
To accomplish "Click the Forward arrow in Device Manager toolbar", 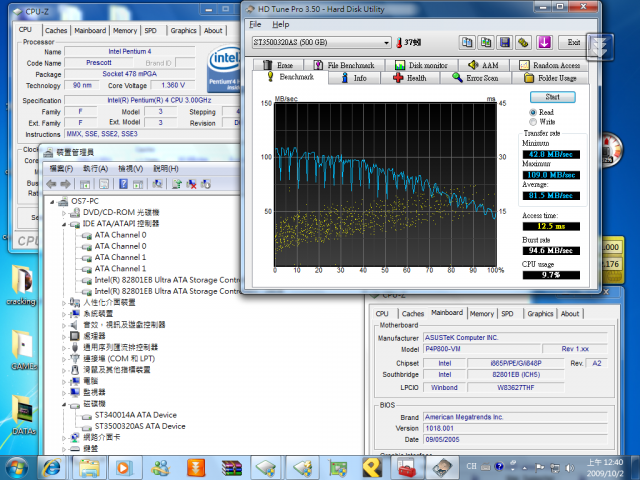I will click(x=65, y=184).
